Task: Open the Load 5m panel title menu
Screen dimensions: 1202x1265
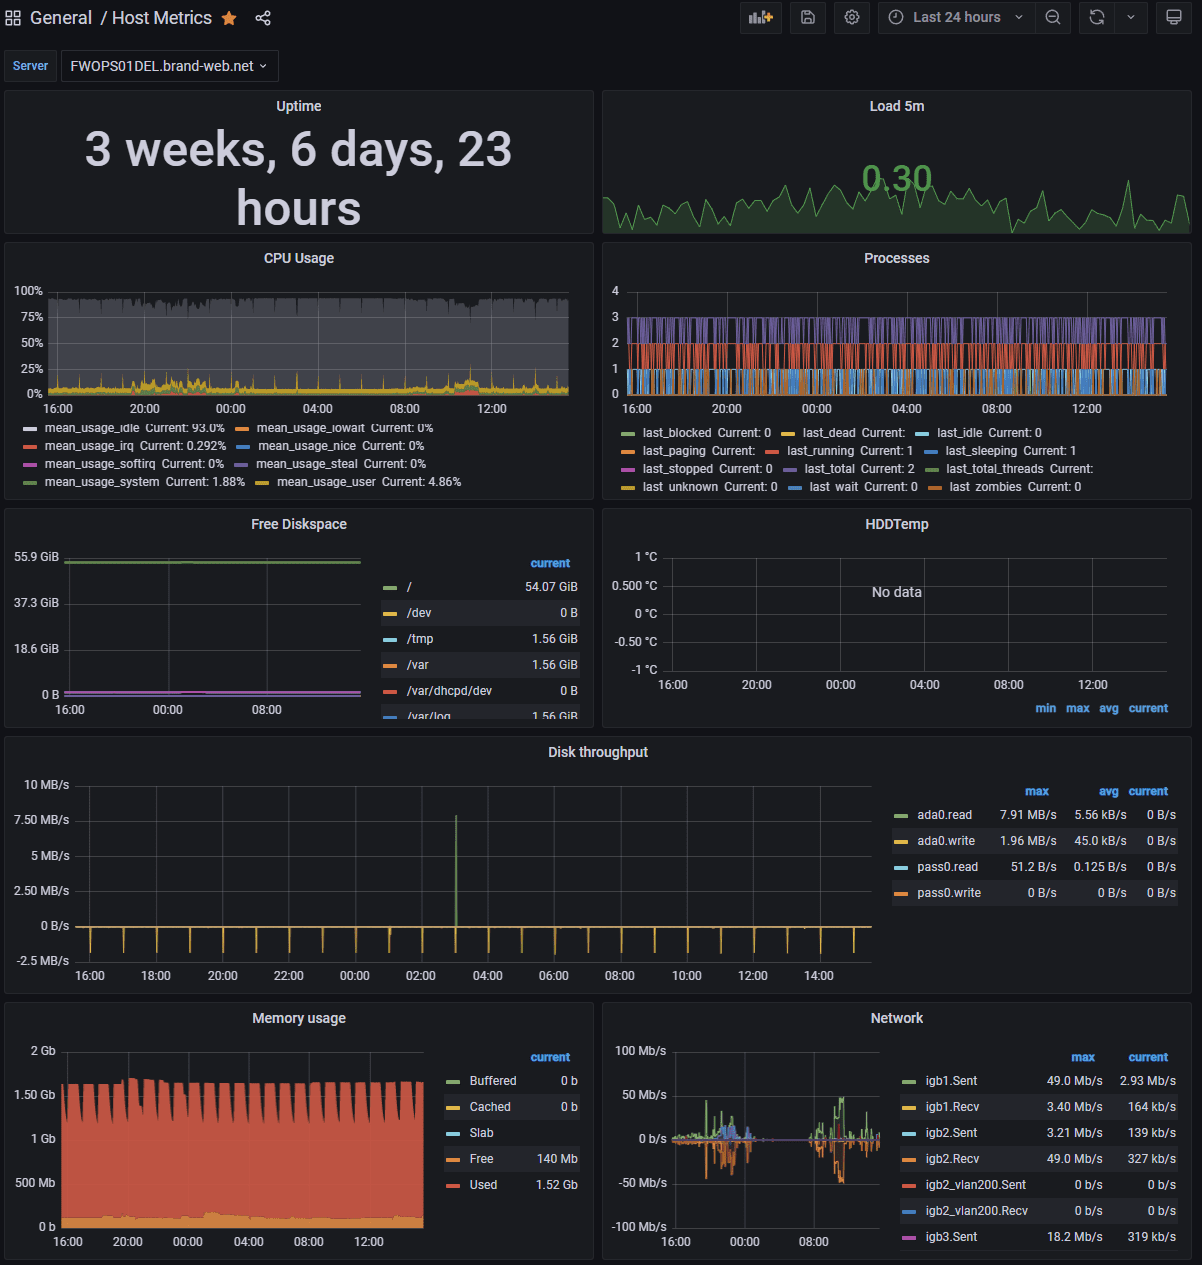Action: [x=897, y=106]
